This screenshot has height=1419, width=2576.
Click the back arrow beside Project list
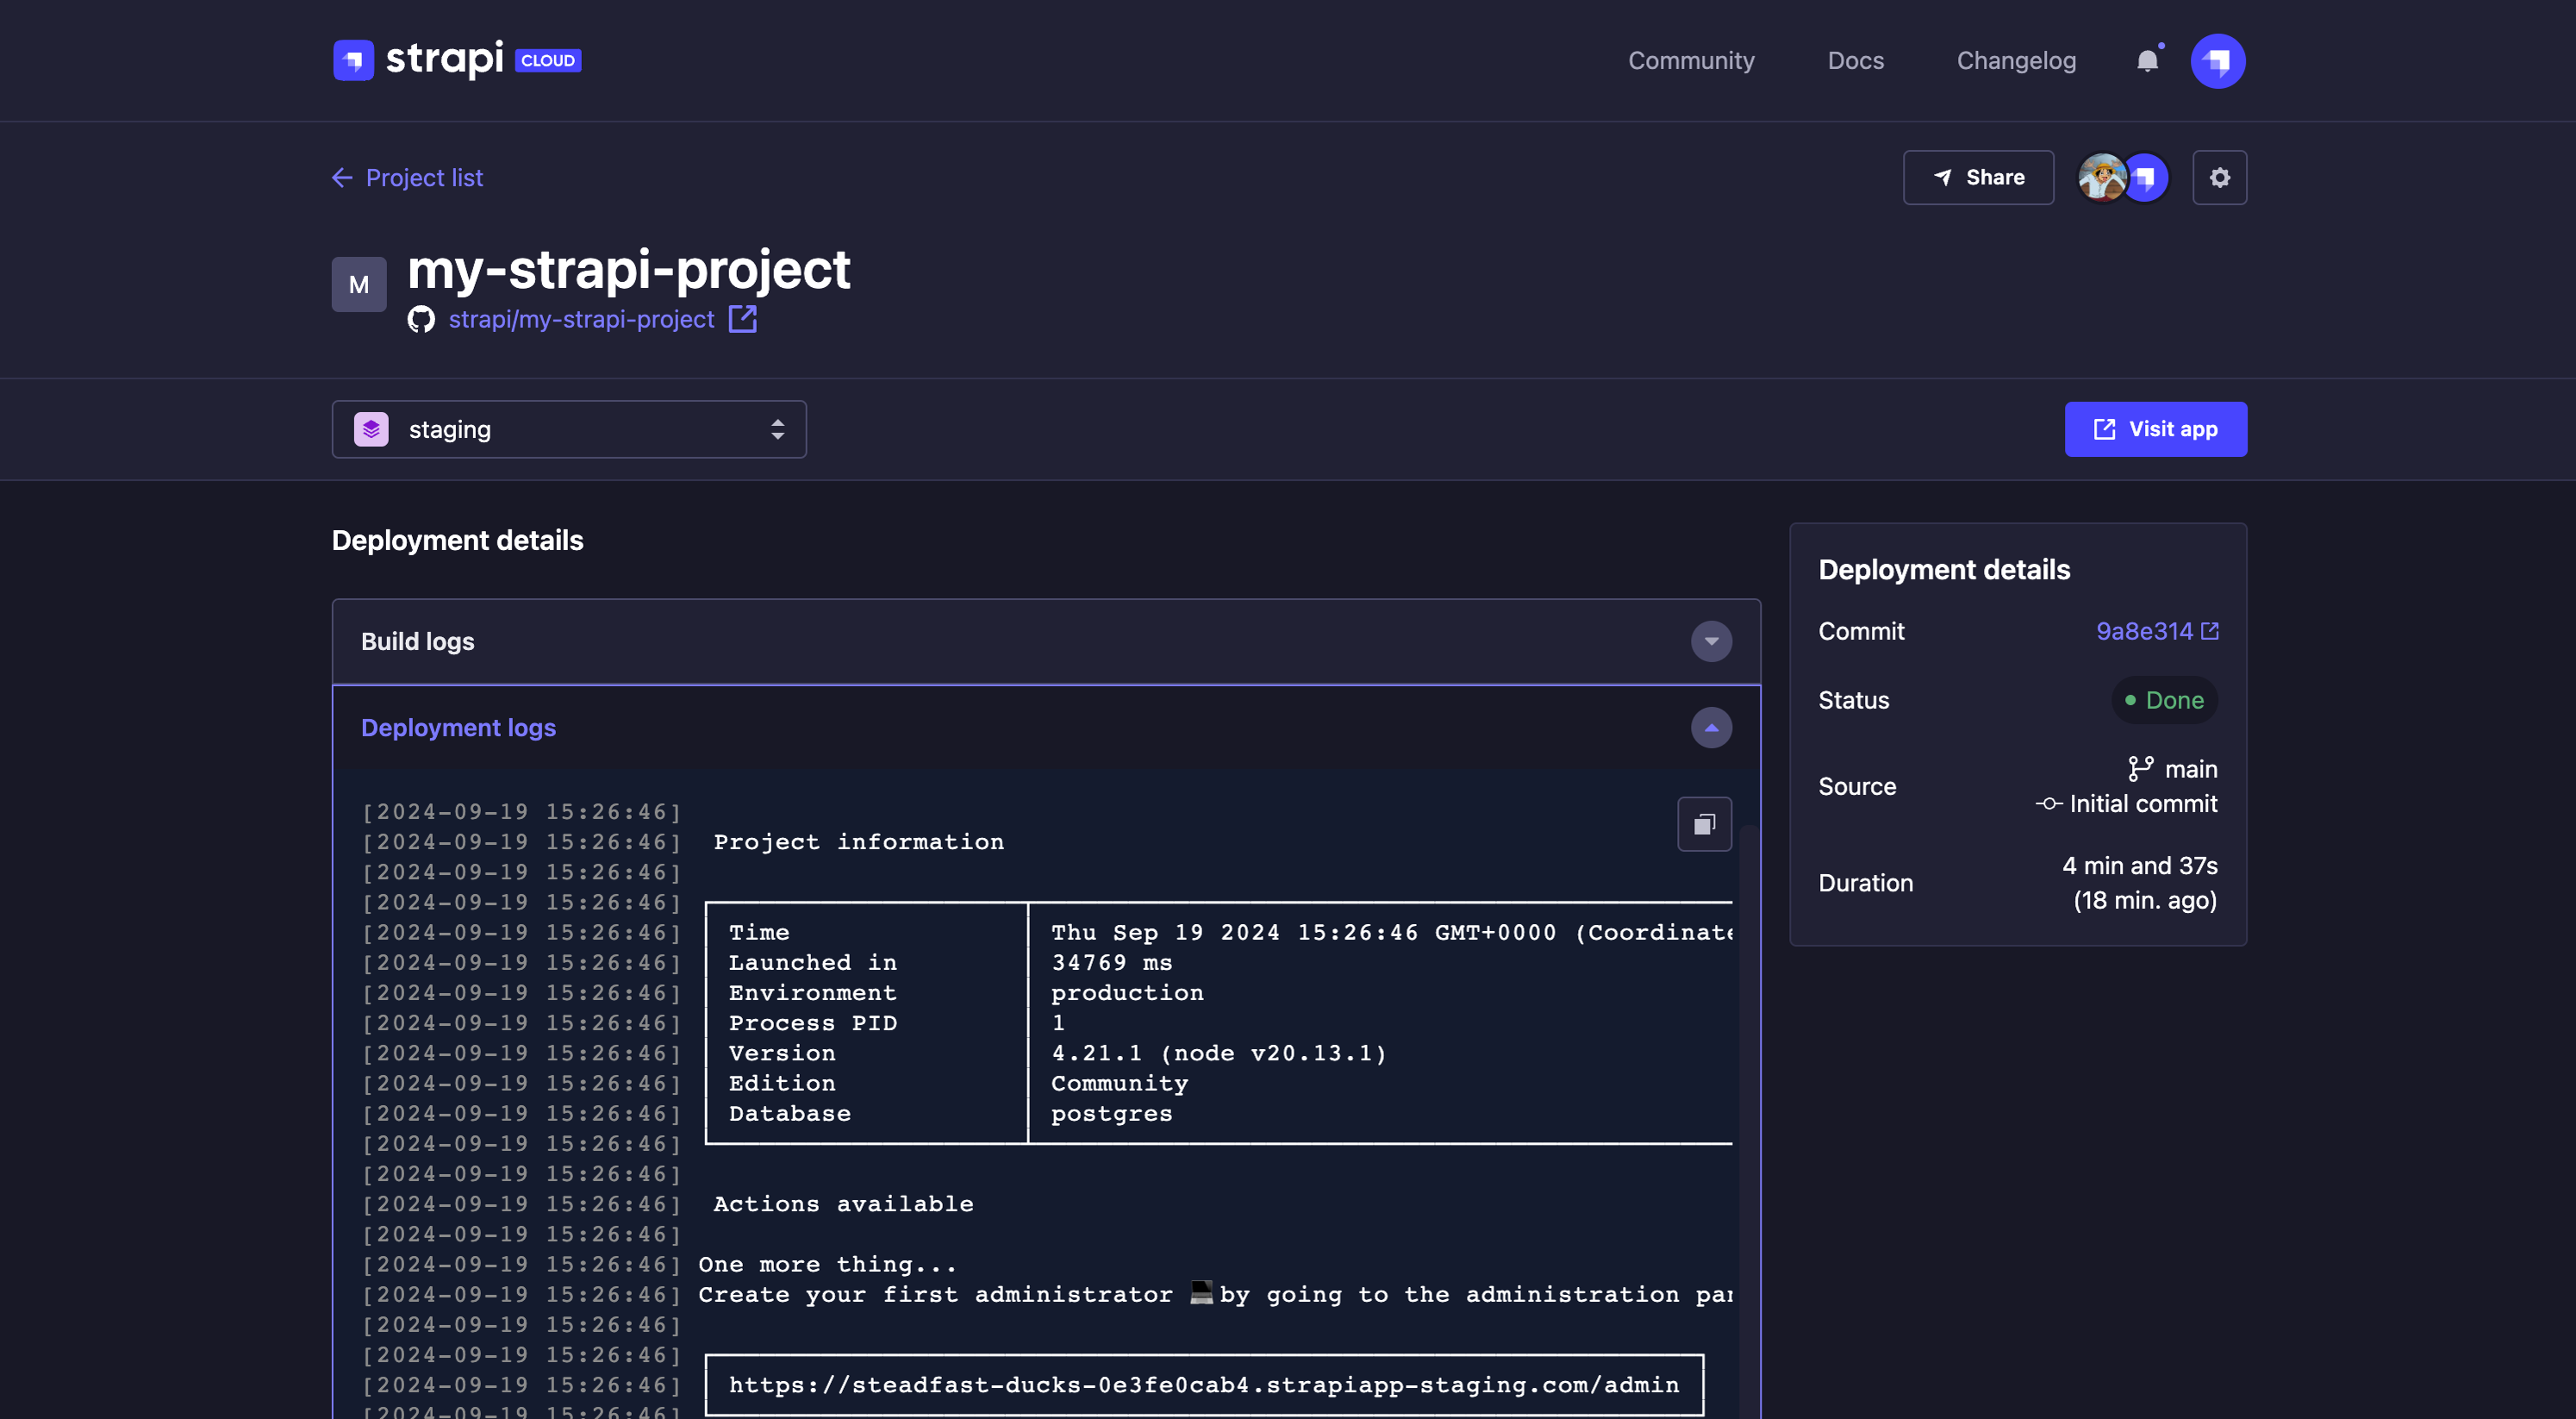pos(342,178)
